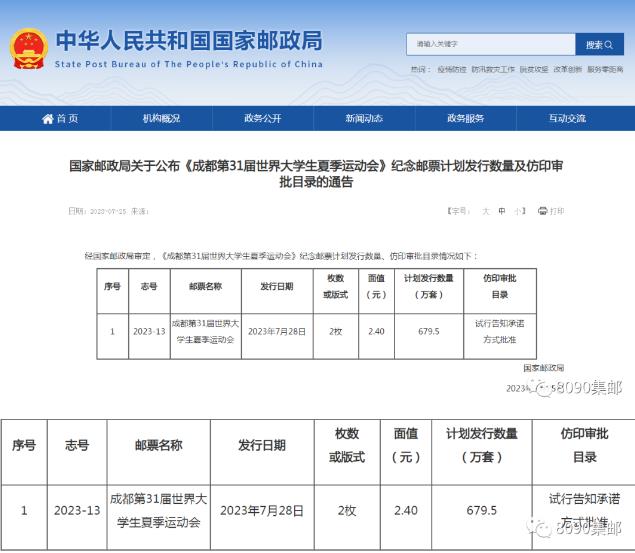Click 志号 header in the enlarged table
The image size is (635, 553).
click(77, 445)
